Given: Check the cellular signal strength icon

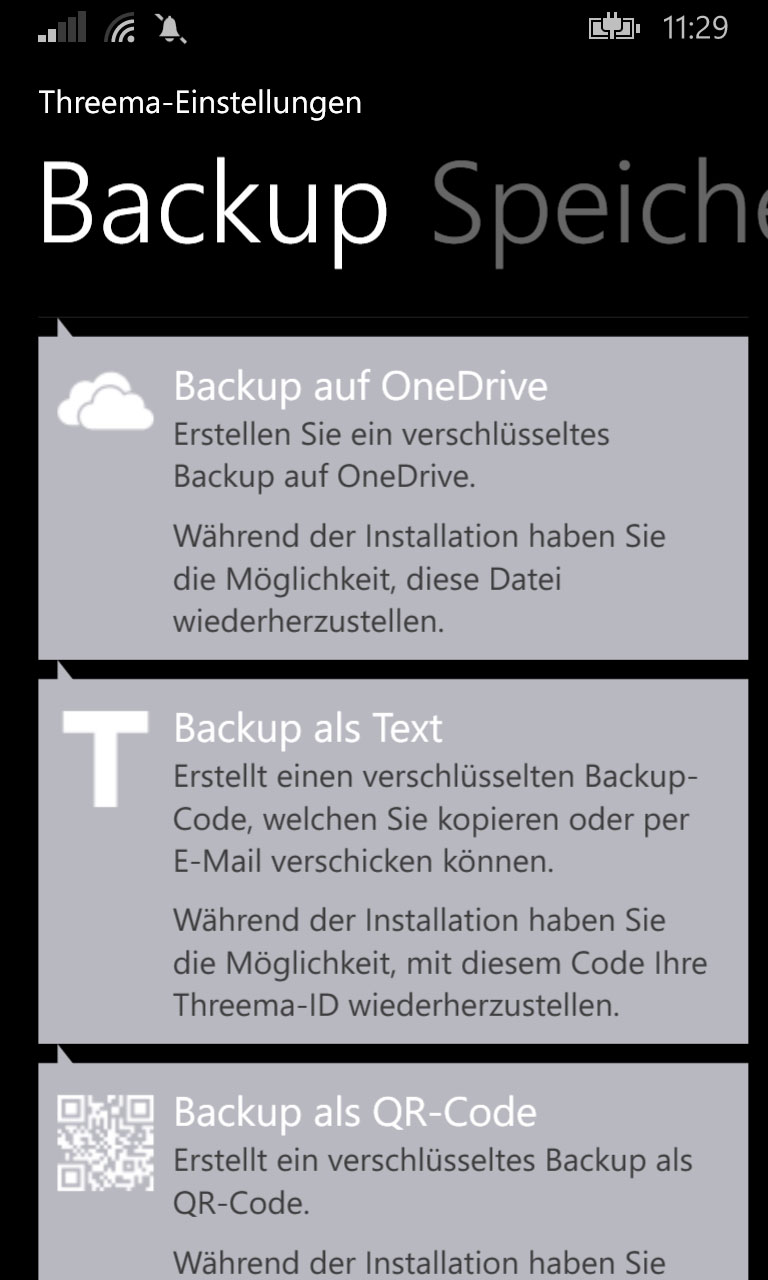Looking at the screenshot, I should point(62,28).
